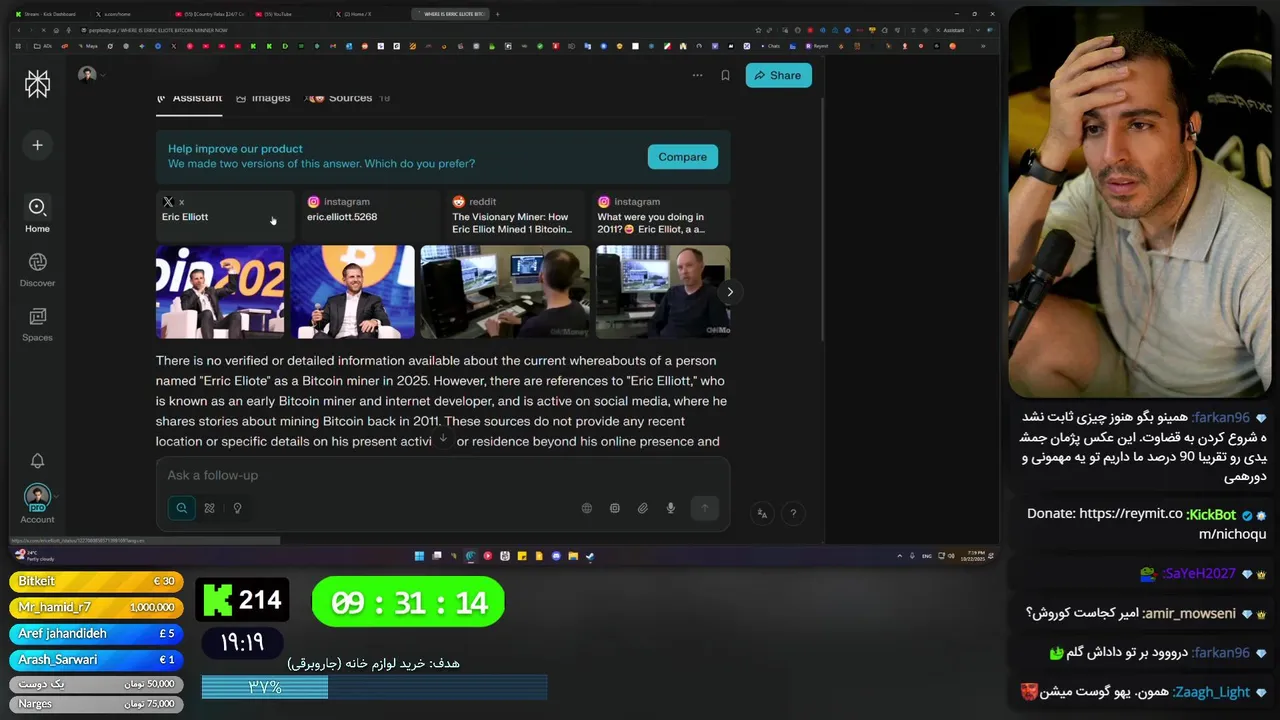Switch to the Images tab
Screen dimensions: 1280x720
(x=263, y=98)
